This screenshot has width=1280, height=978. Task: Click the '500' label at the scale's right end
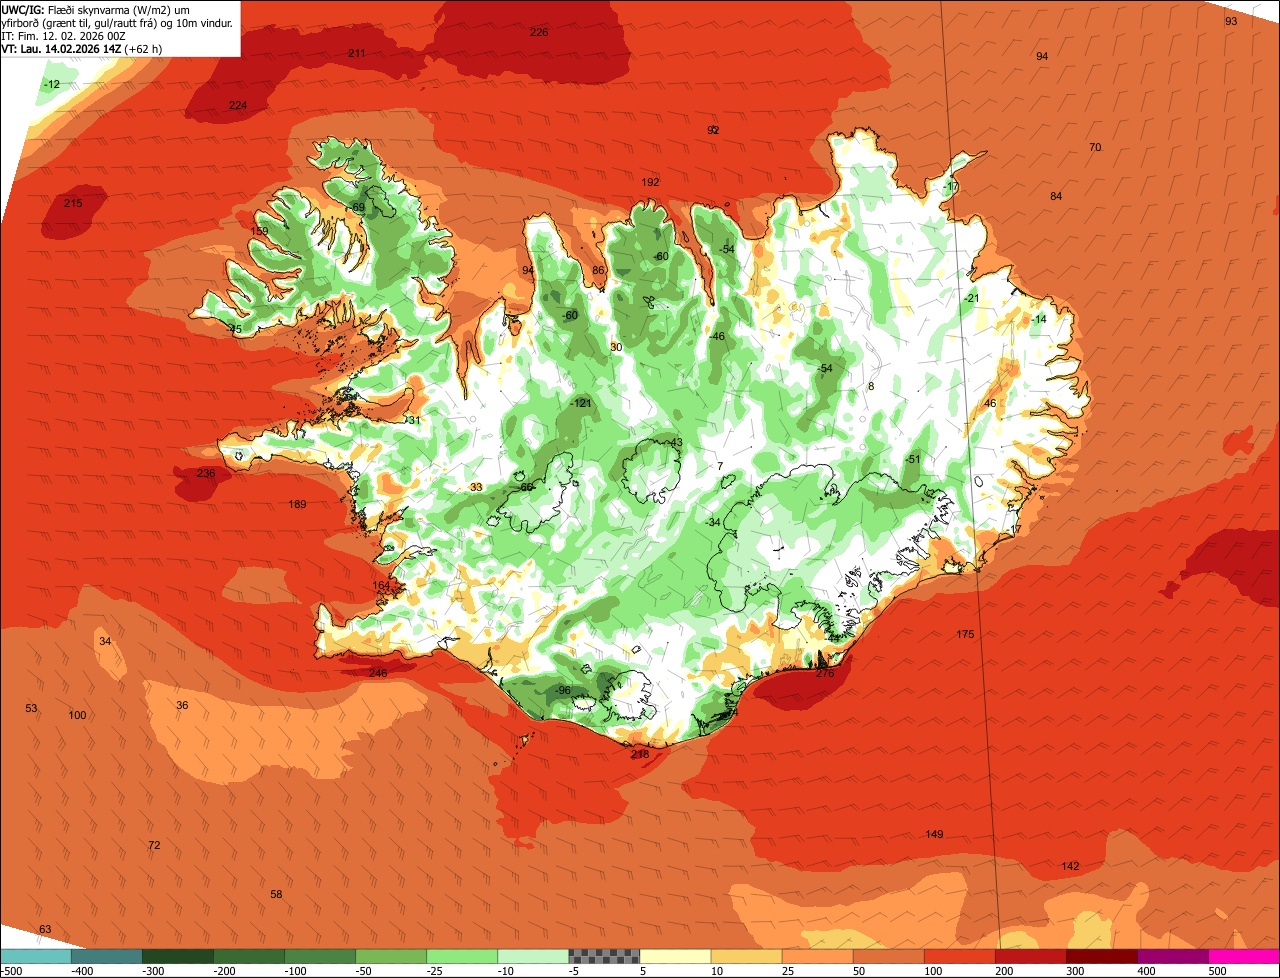(1217, 971)
